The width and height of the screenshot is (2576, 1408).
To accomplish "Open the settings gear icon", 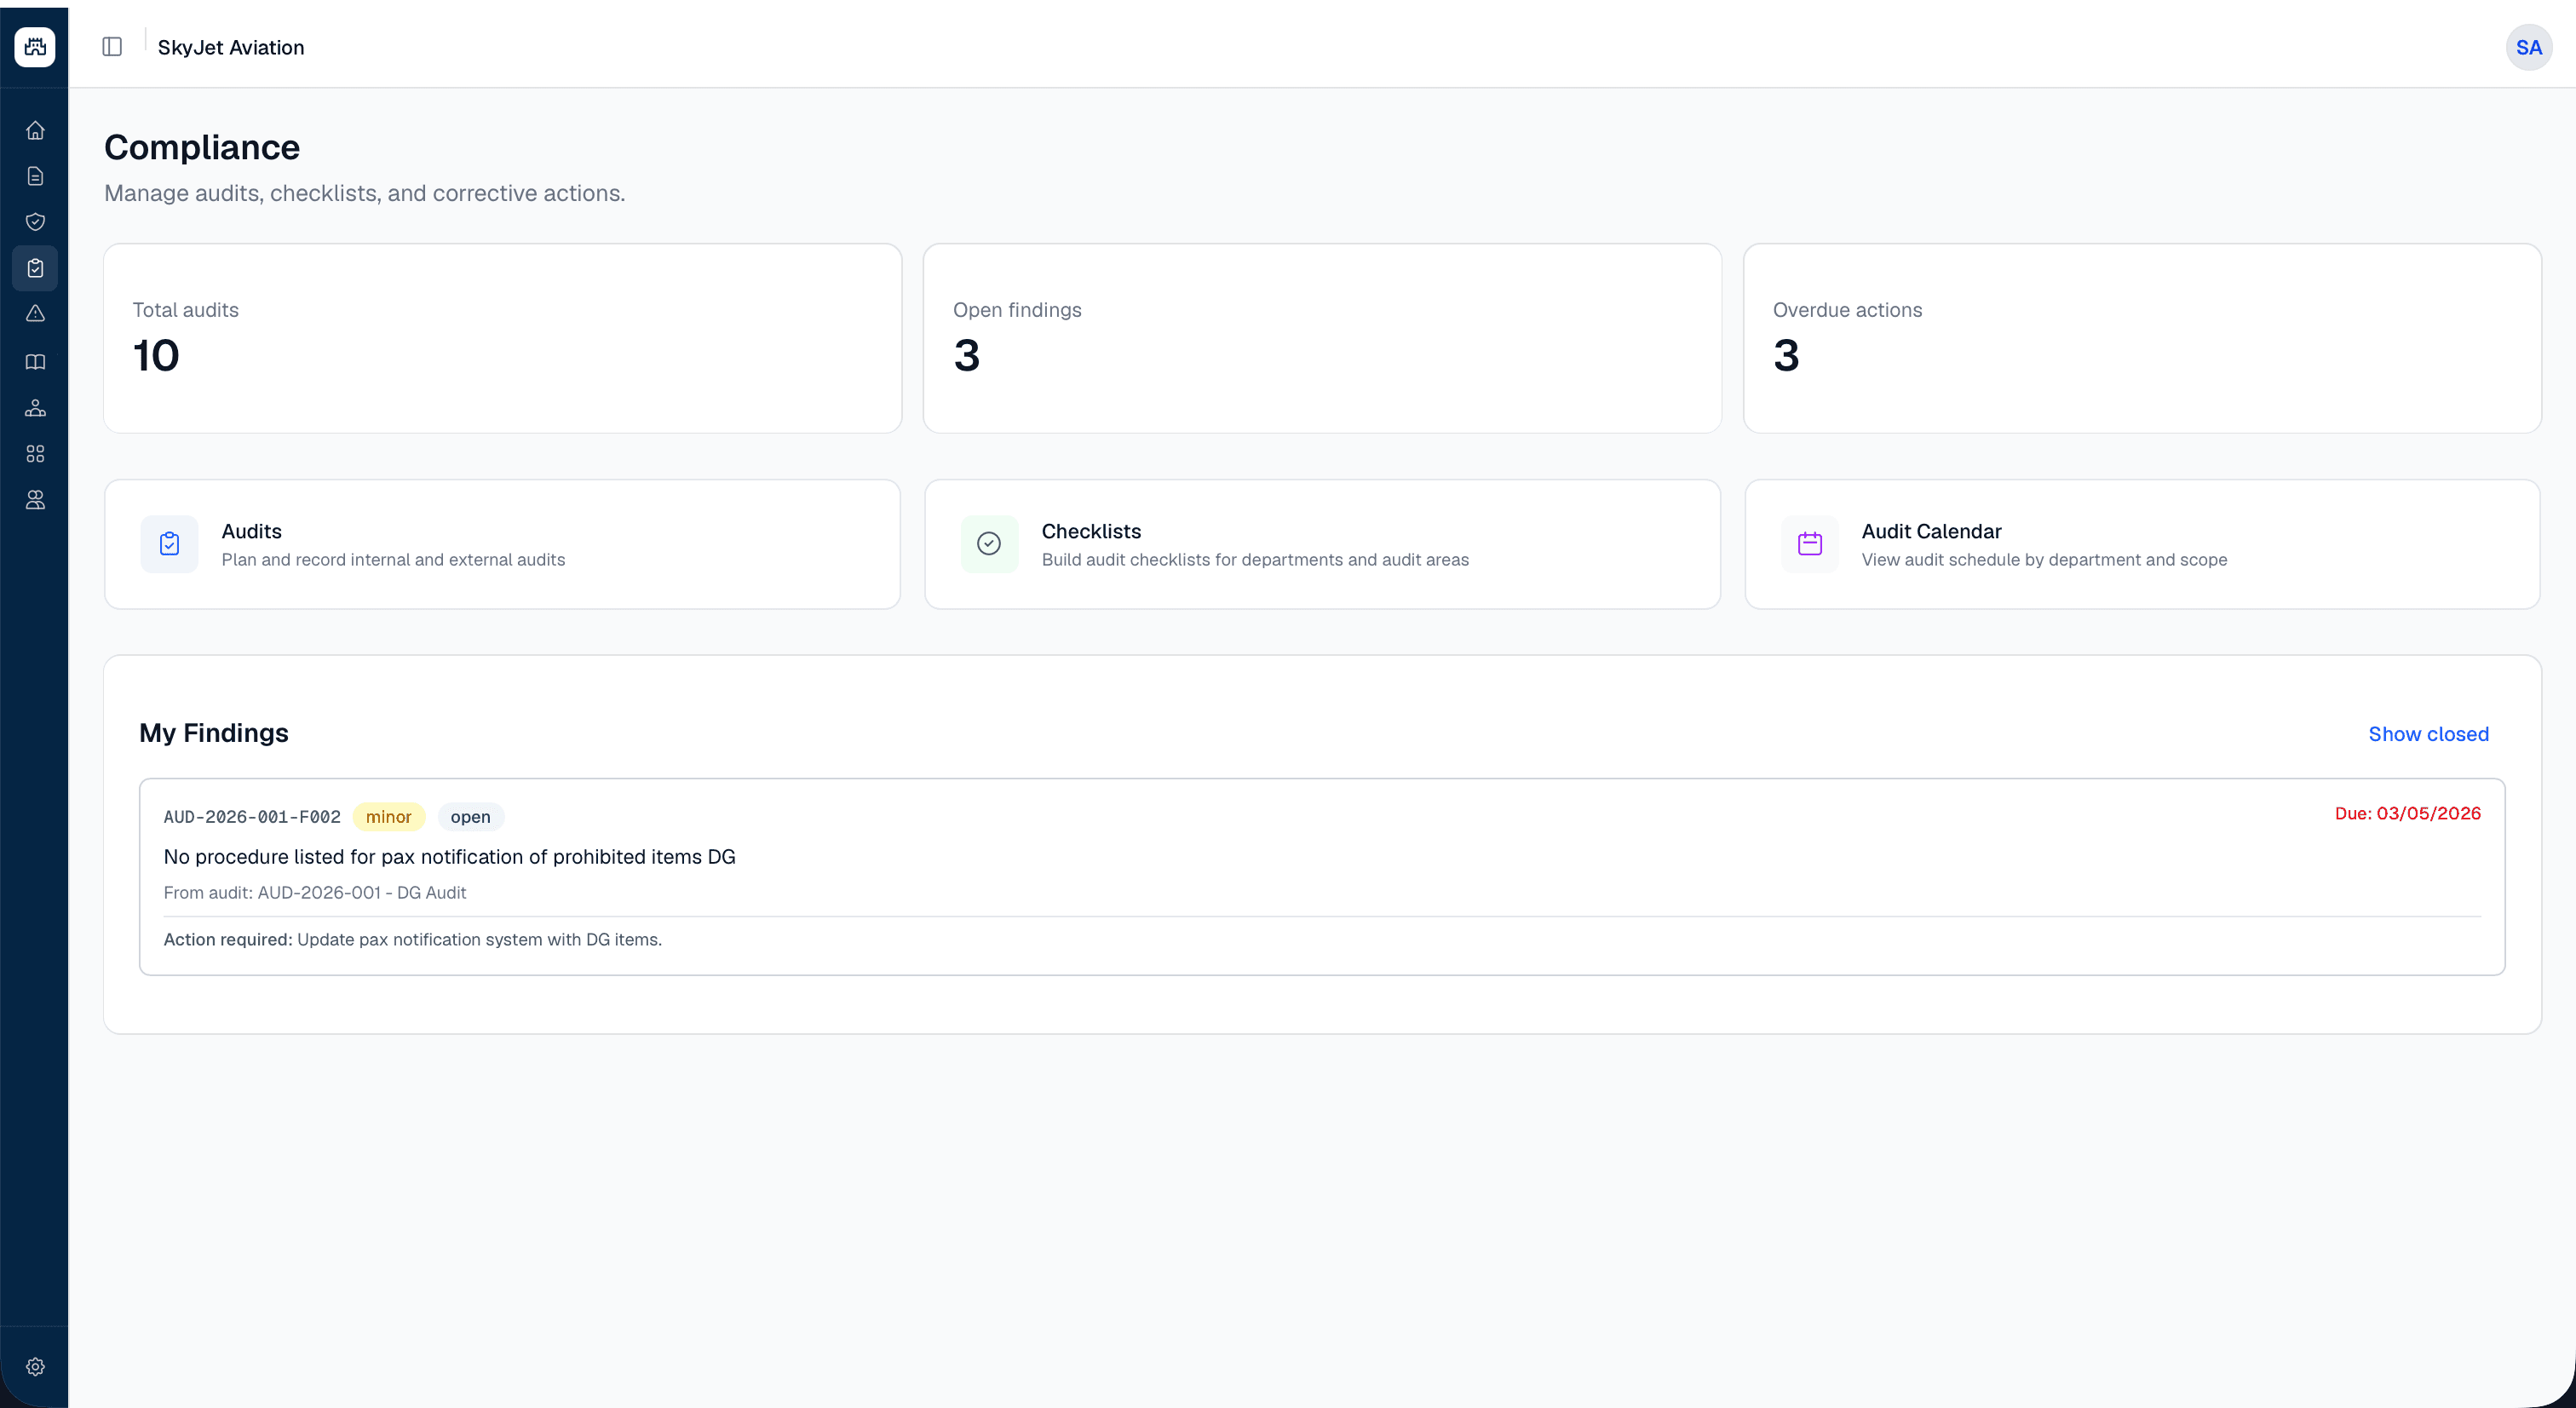I will tap(35, 1367).
